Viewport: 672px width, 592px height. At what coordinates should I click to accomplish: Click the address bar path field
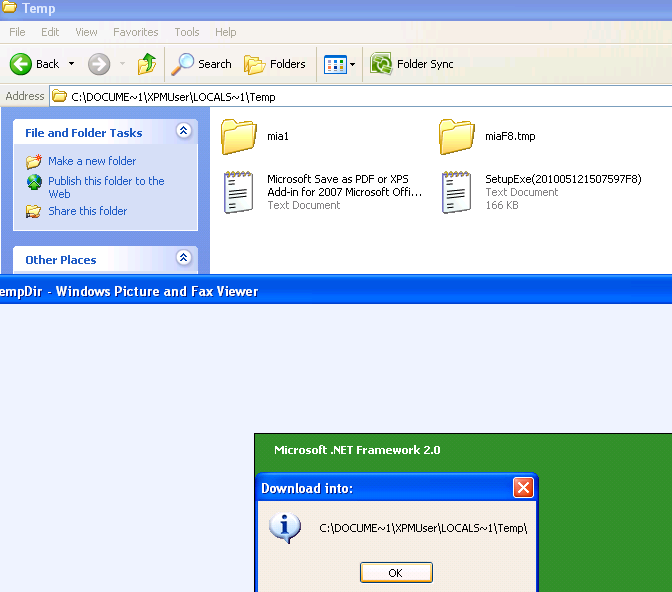(361, 97)
